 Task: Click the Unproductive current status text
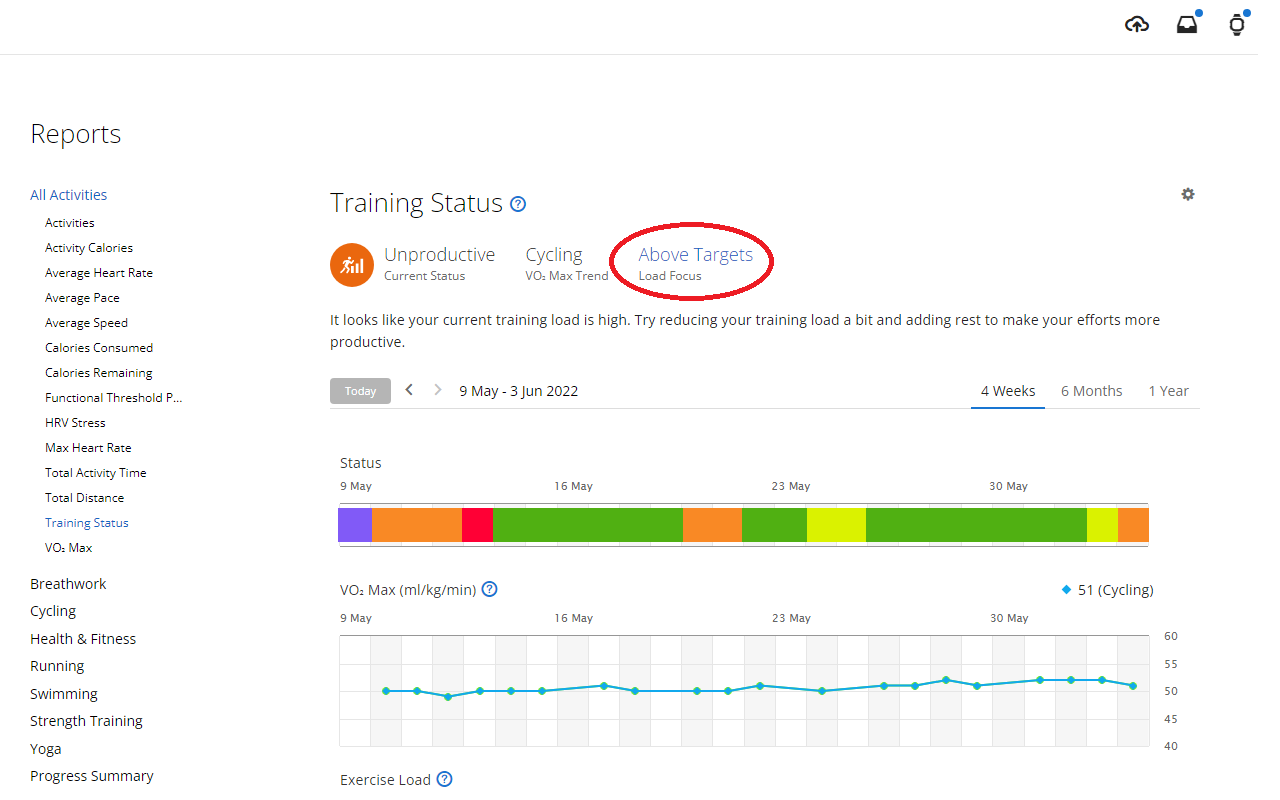point(440,255)
